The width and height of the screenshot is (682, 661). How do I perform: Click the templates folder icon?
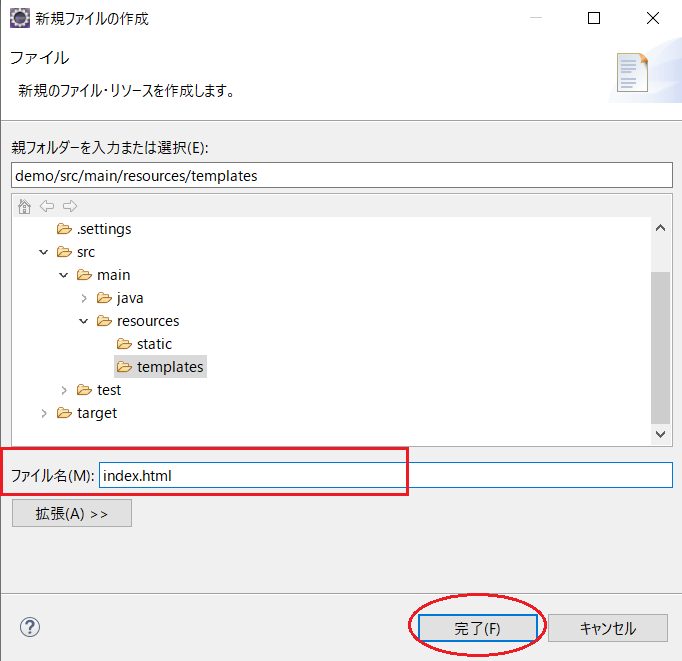point(124,367)
